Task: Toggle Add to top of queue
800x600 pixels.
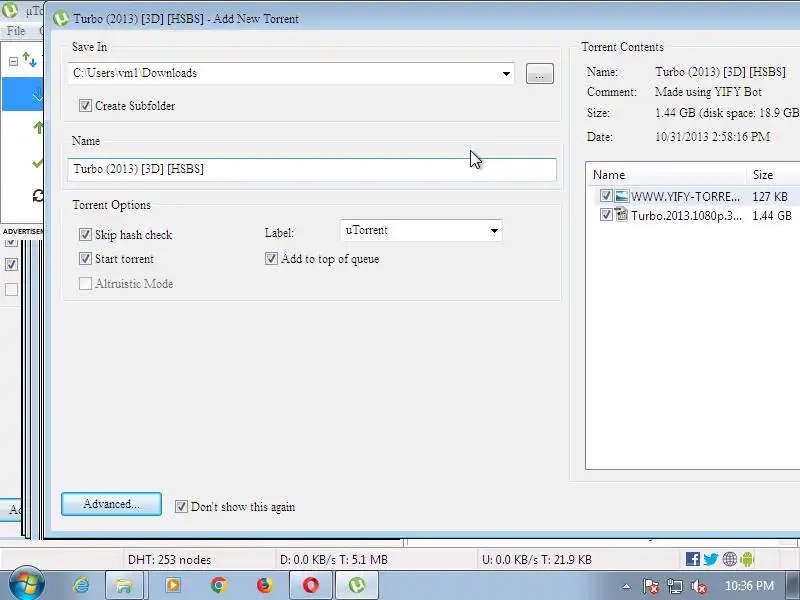Action: click(271, 259)
